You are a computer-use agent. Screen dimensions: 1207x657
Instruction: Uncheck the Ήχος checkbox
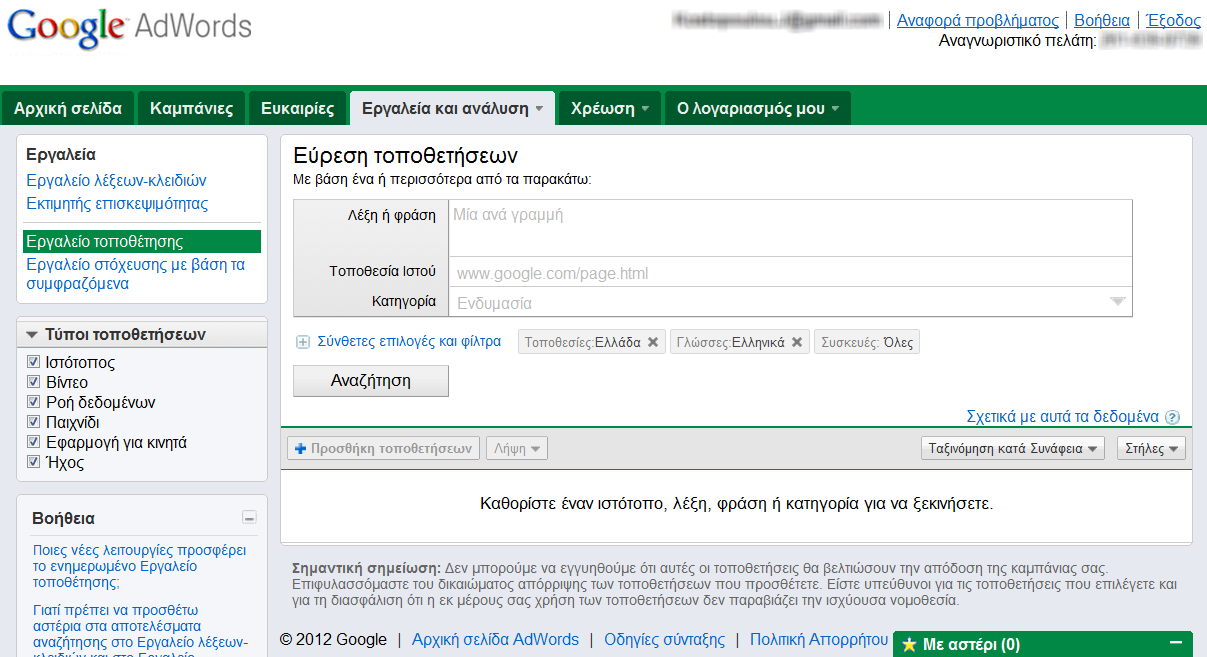tap(33, 462)
